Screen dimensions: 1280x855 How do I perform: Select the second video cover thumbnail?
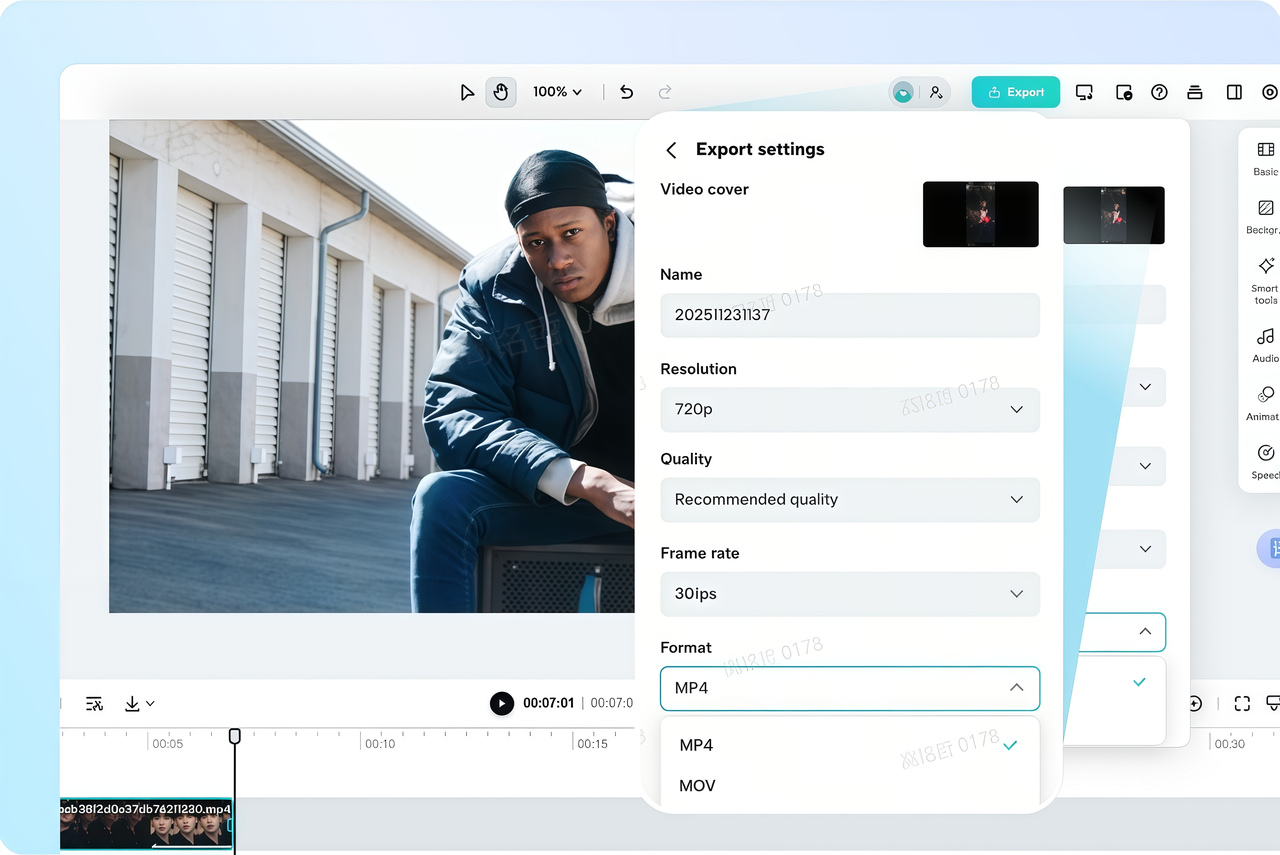(x=1114, y=214)
